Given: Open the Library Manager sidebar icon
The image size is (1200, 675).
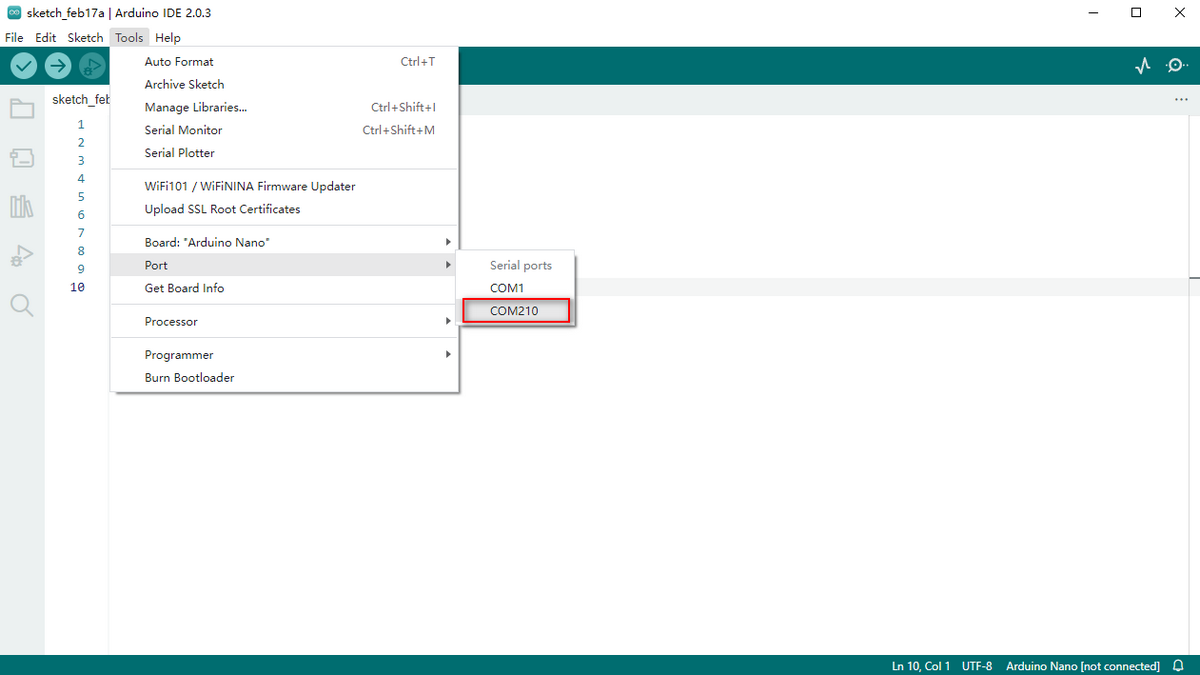Looking at the screenshot, I should tap(22, 207).
